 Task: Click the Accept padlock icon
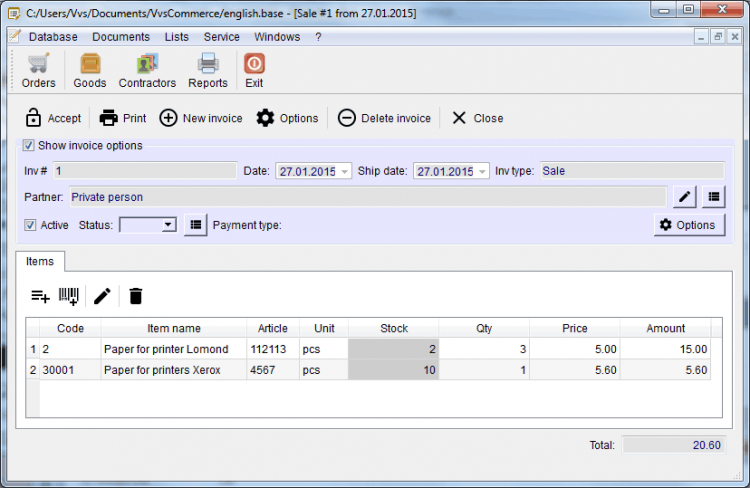[33, 118]
